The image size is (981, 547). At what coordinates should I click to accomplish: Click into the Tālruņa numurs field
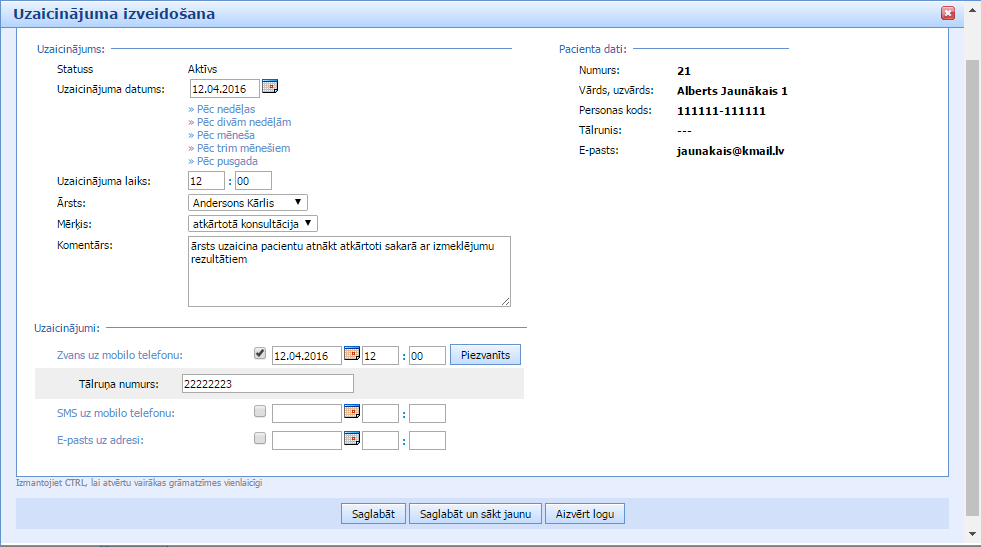pos(267,384)
